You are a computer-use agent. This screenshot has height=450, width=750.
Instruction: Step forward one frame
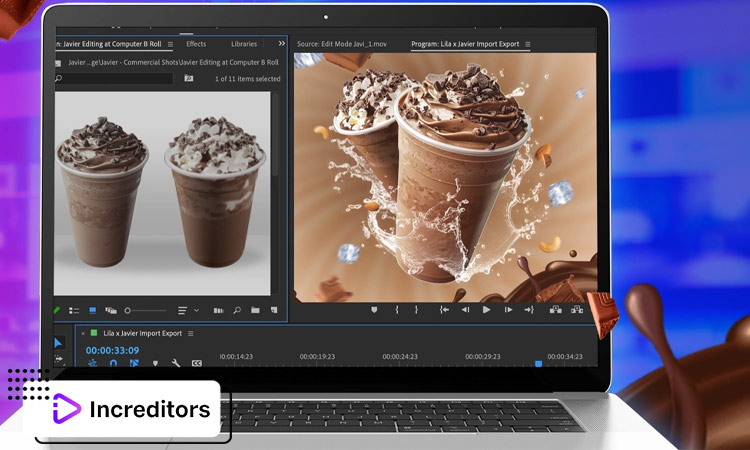point(508,310)
